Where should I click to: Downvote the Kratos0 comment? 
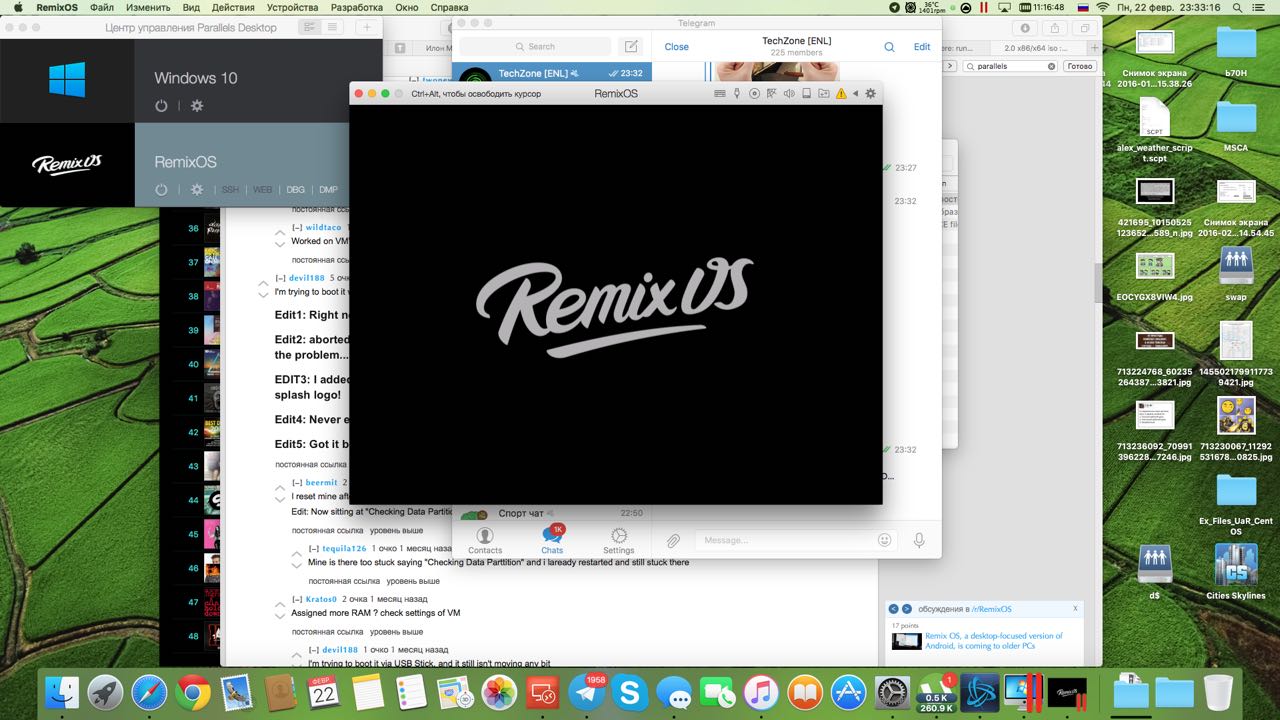click(x=280, y=616)
